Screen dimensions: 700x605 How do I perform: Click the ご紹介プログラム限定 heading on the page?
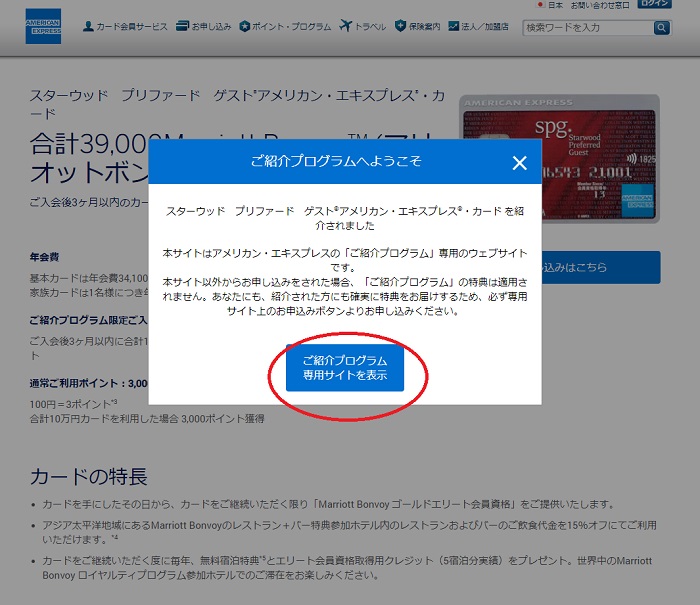(88, 320)
